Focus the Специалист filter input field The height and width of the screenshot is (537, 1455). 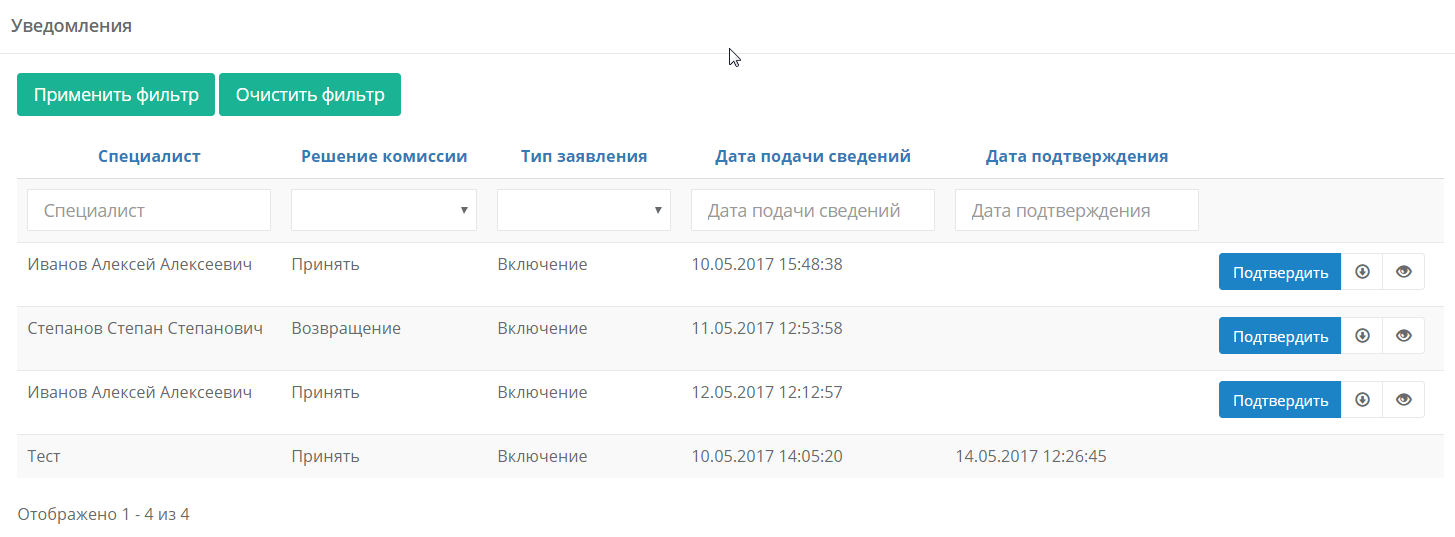(x=149, y=210)
